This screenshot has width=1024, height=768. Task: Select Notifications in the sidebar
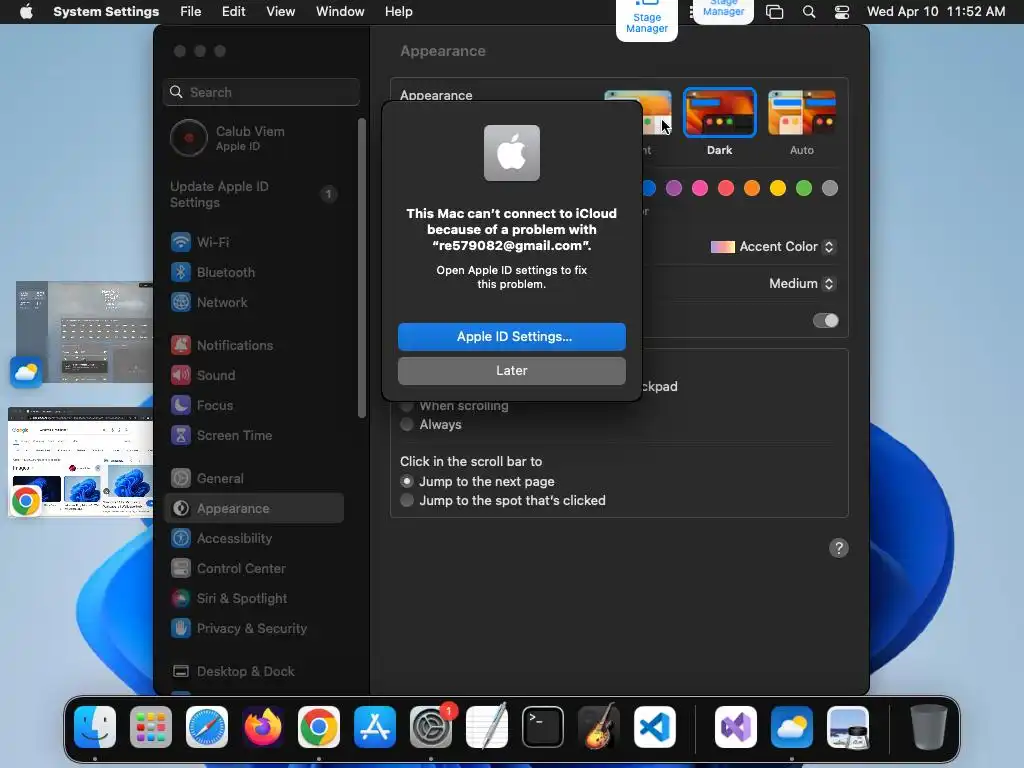pyautogui.click(x=255, y=345)
